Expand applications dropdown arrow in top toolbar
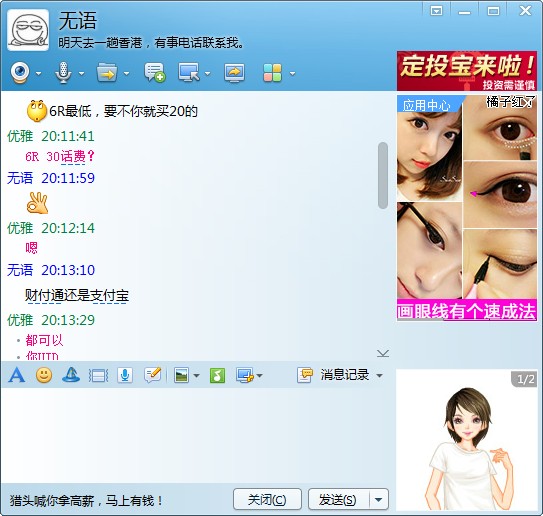 click(x=293, y=73)
